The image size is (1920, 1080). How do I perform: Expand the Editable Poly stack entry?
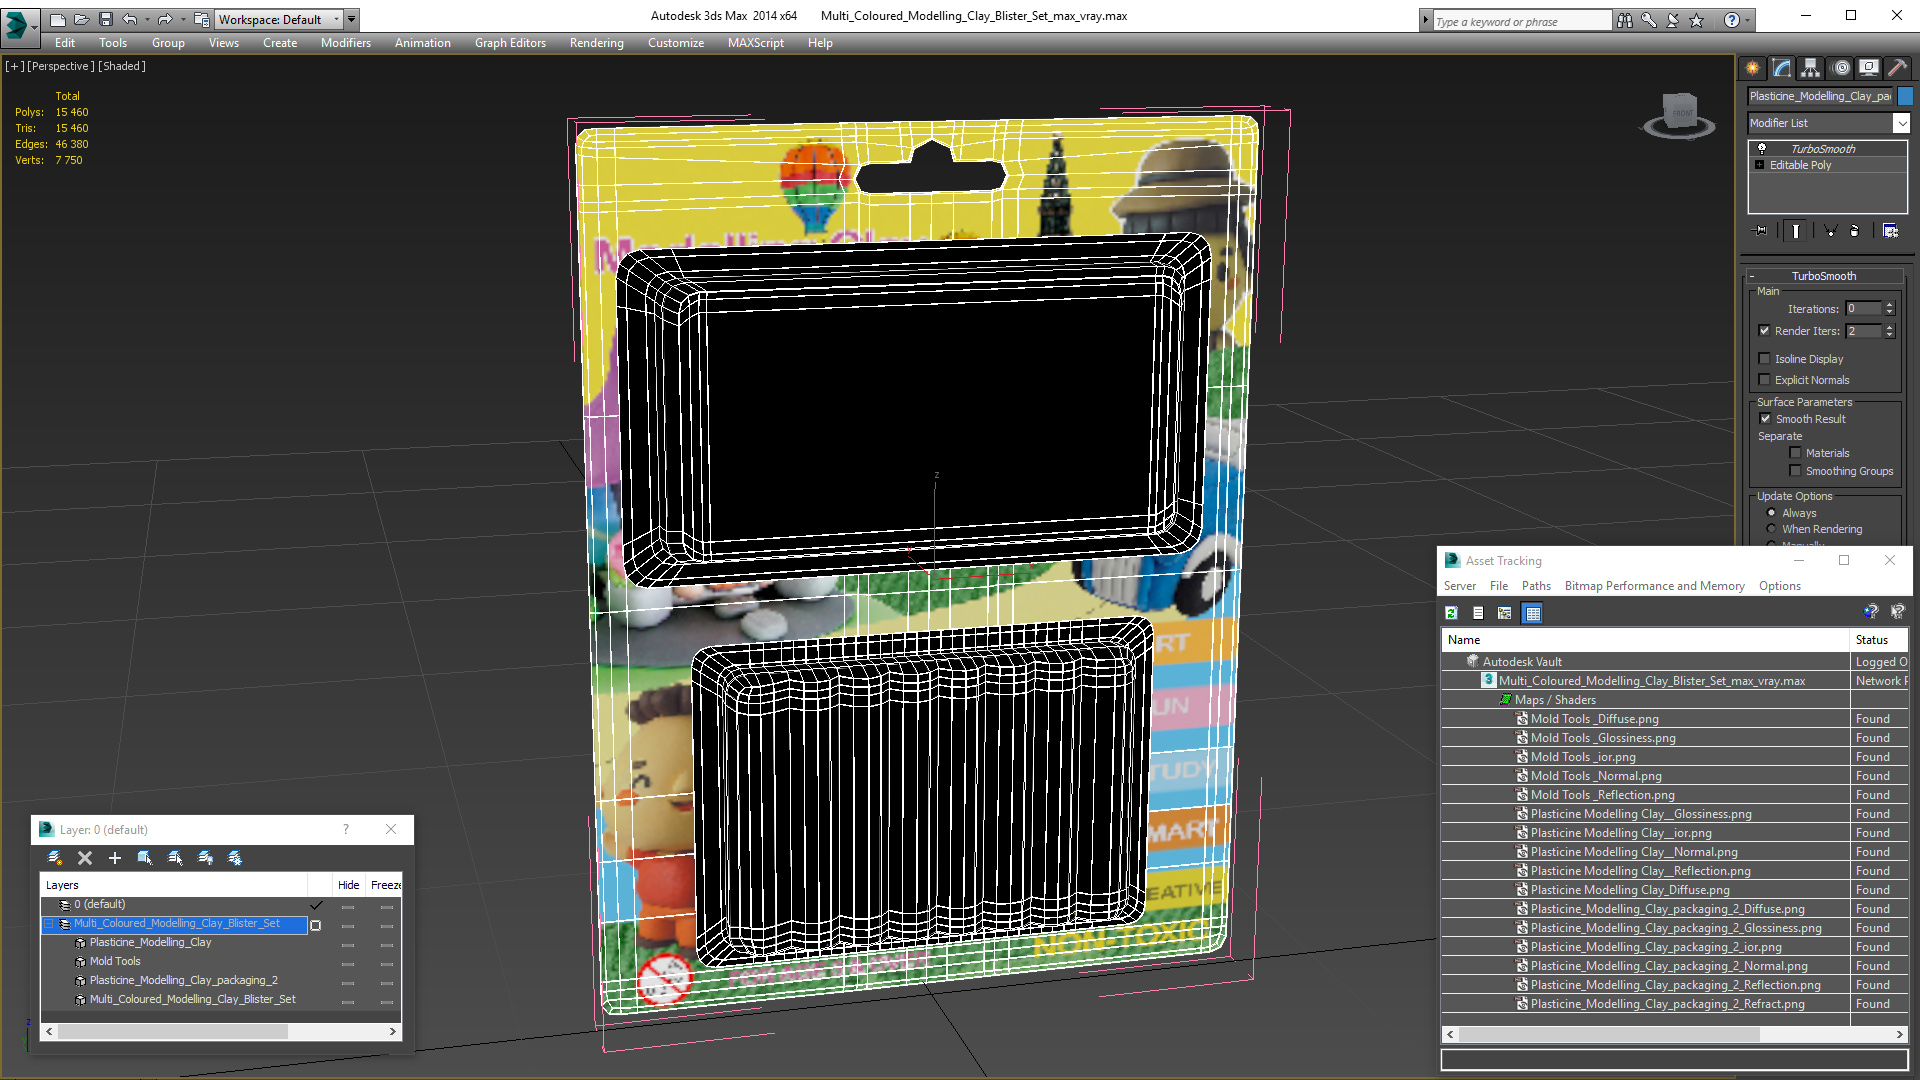(1760, 165)
